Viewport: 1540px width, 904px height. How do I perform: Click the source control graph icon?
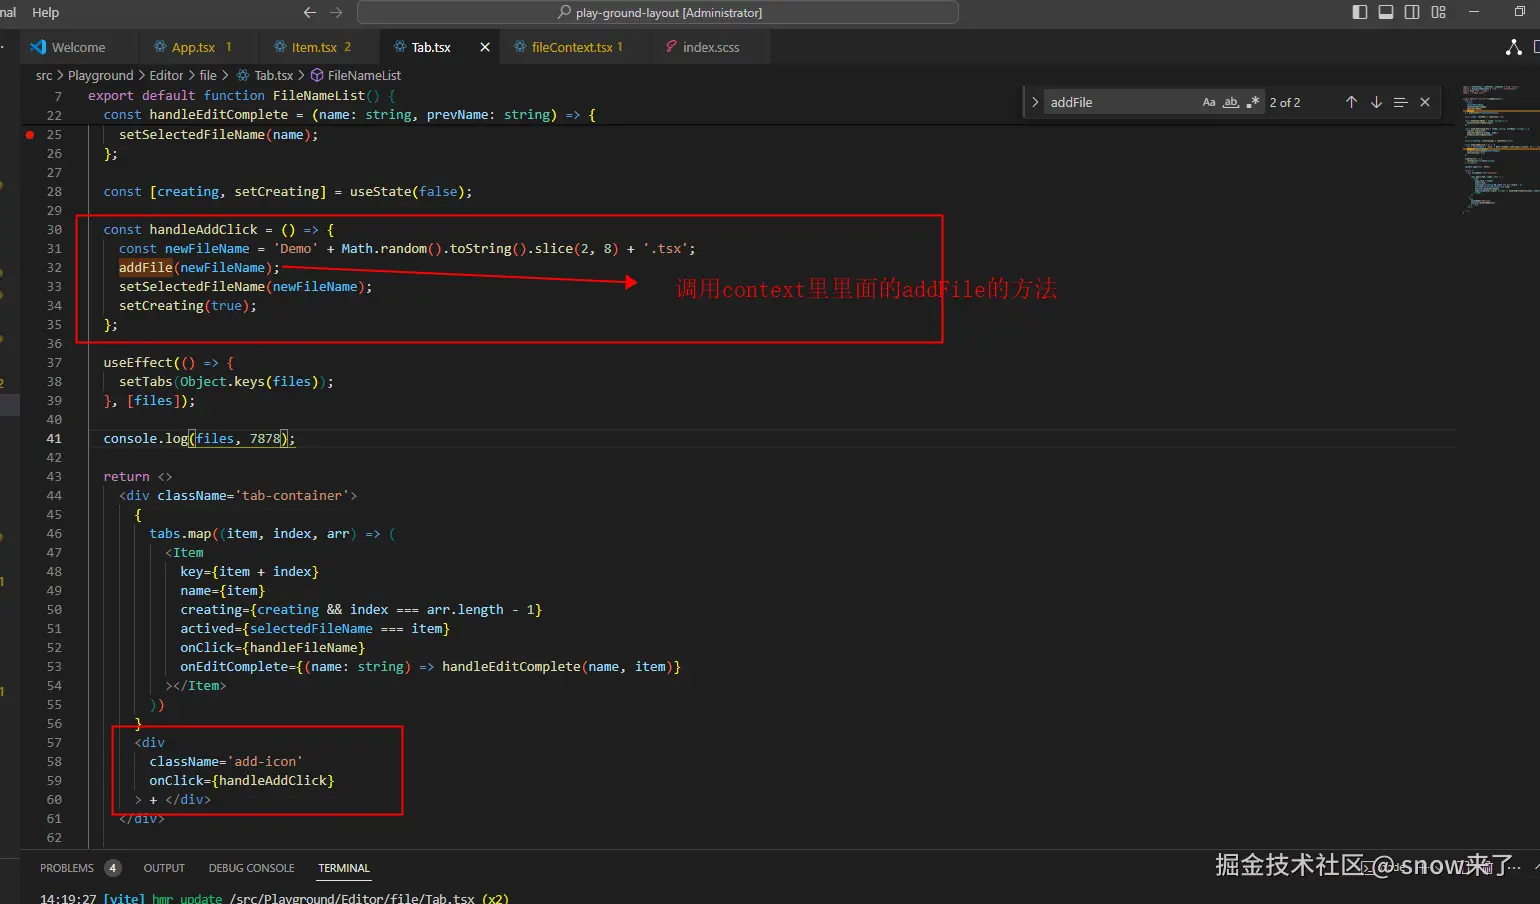click(1514, 47)
